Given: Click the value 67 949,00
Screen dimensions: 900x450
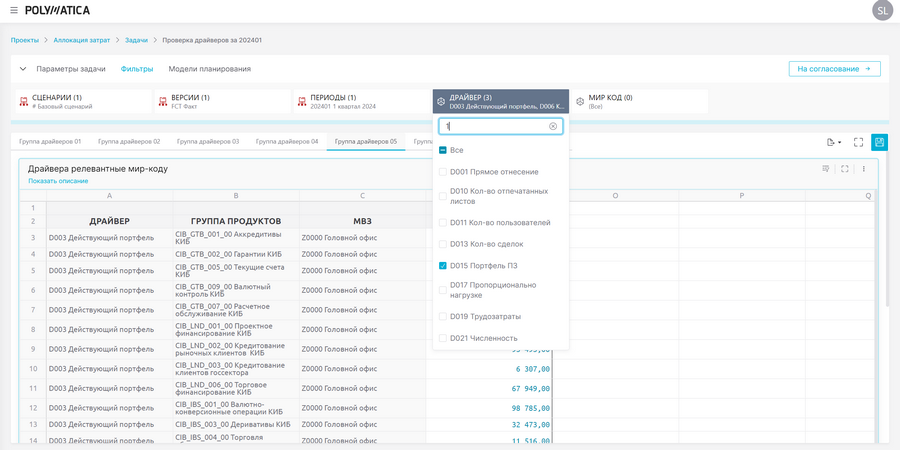Looking at the screenshot, I should [530, 389].
